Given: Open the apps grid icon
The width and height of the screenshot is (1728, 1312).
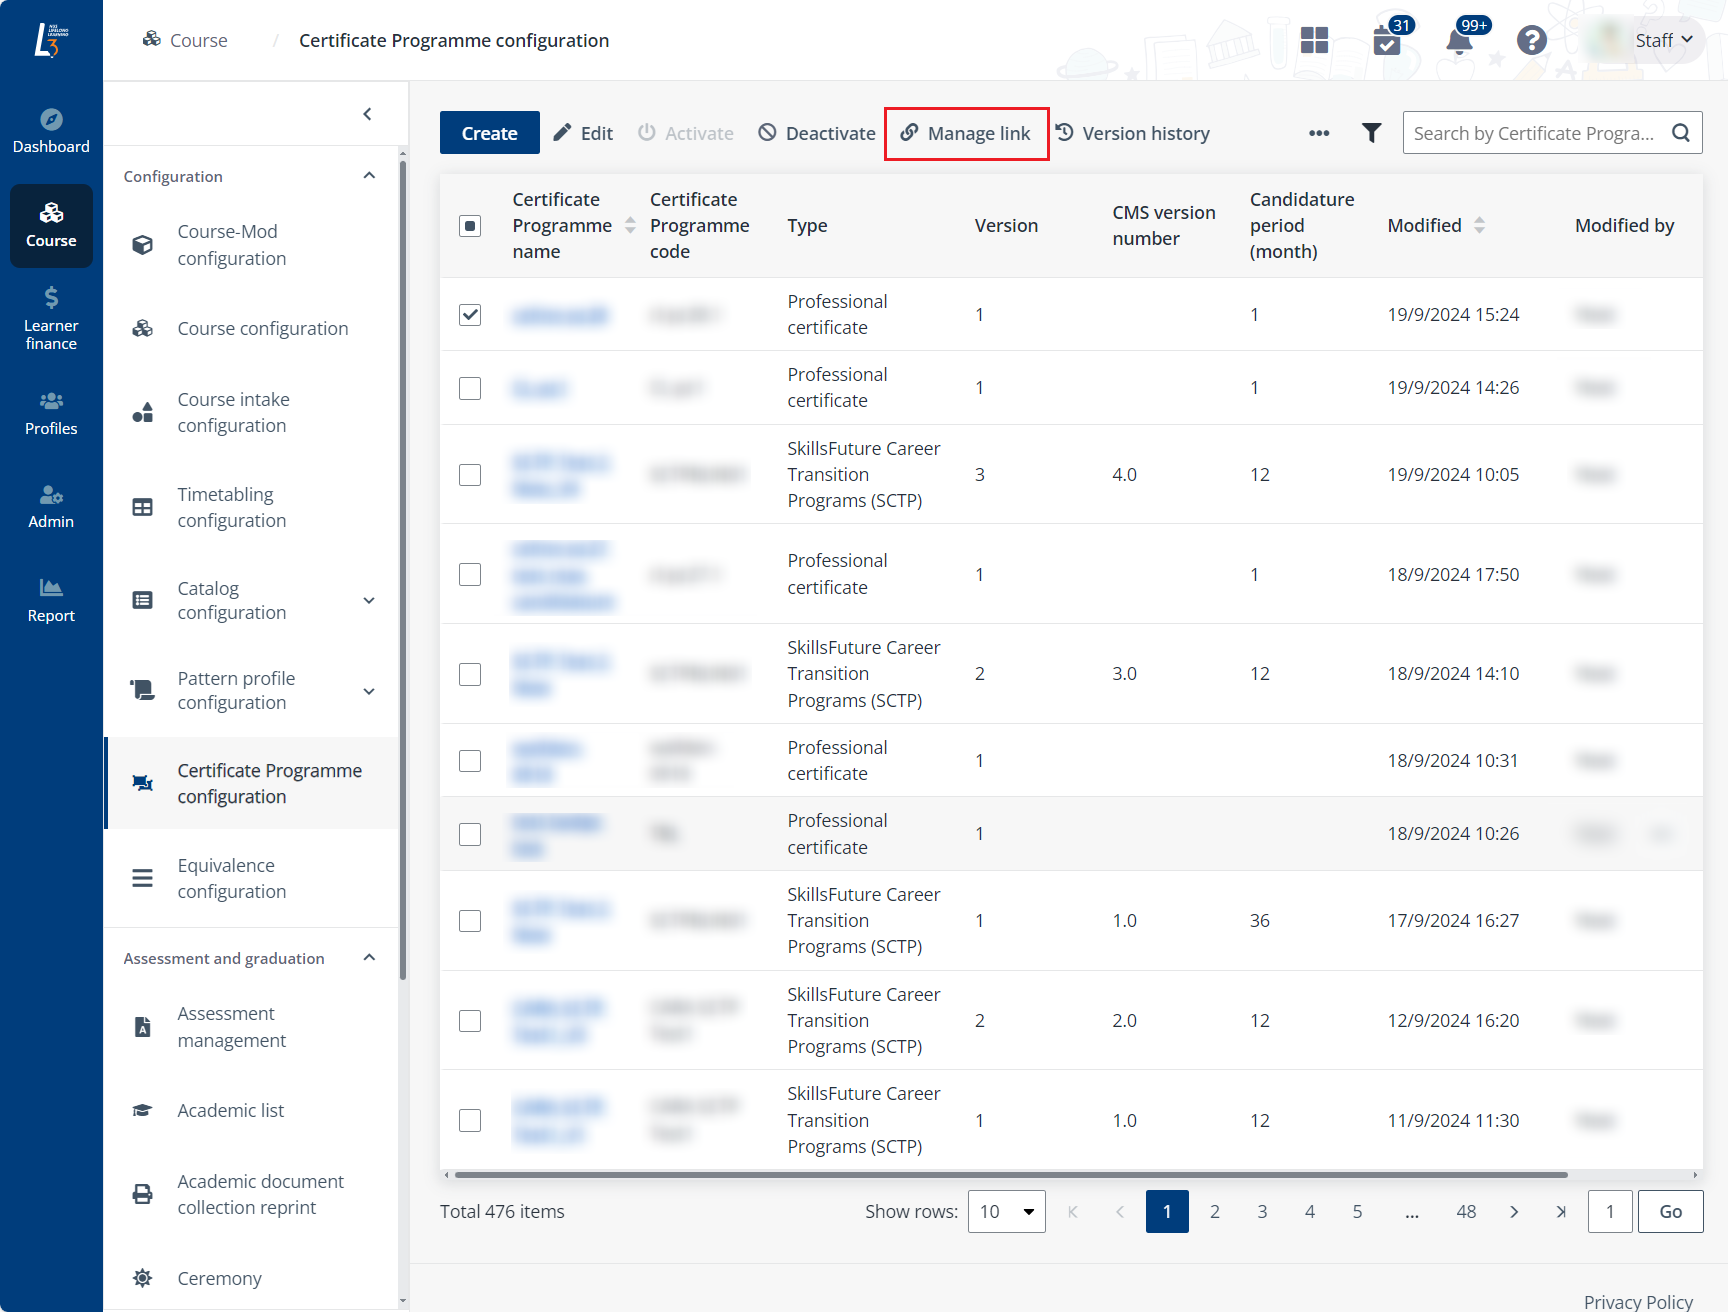Looking at the screenshot, I should click(1314, 40).
